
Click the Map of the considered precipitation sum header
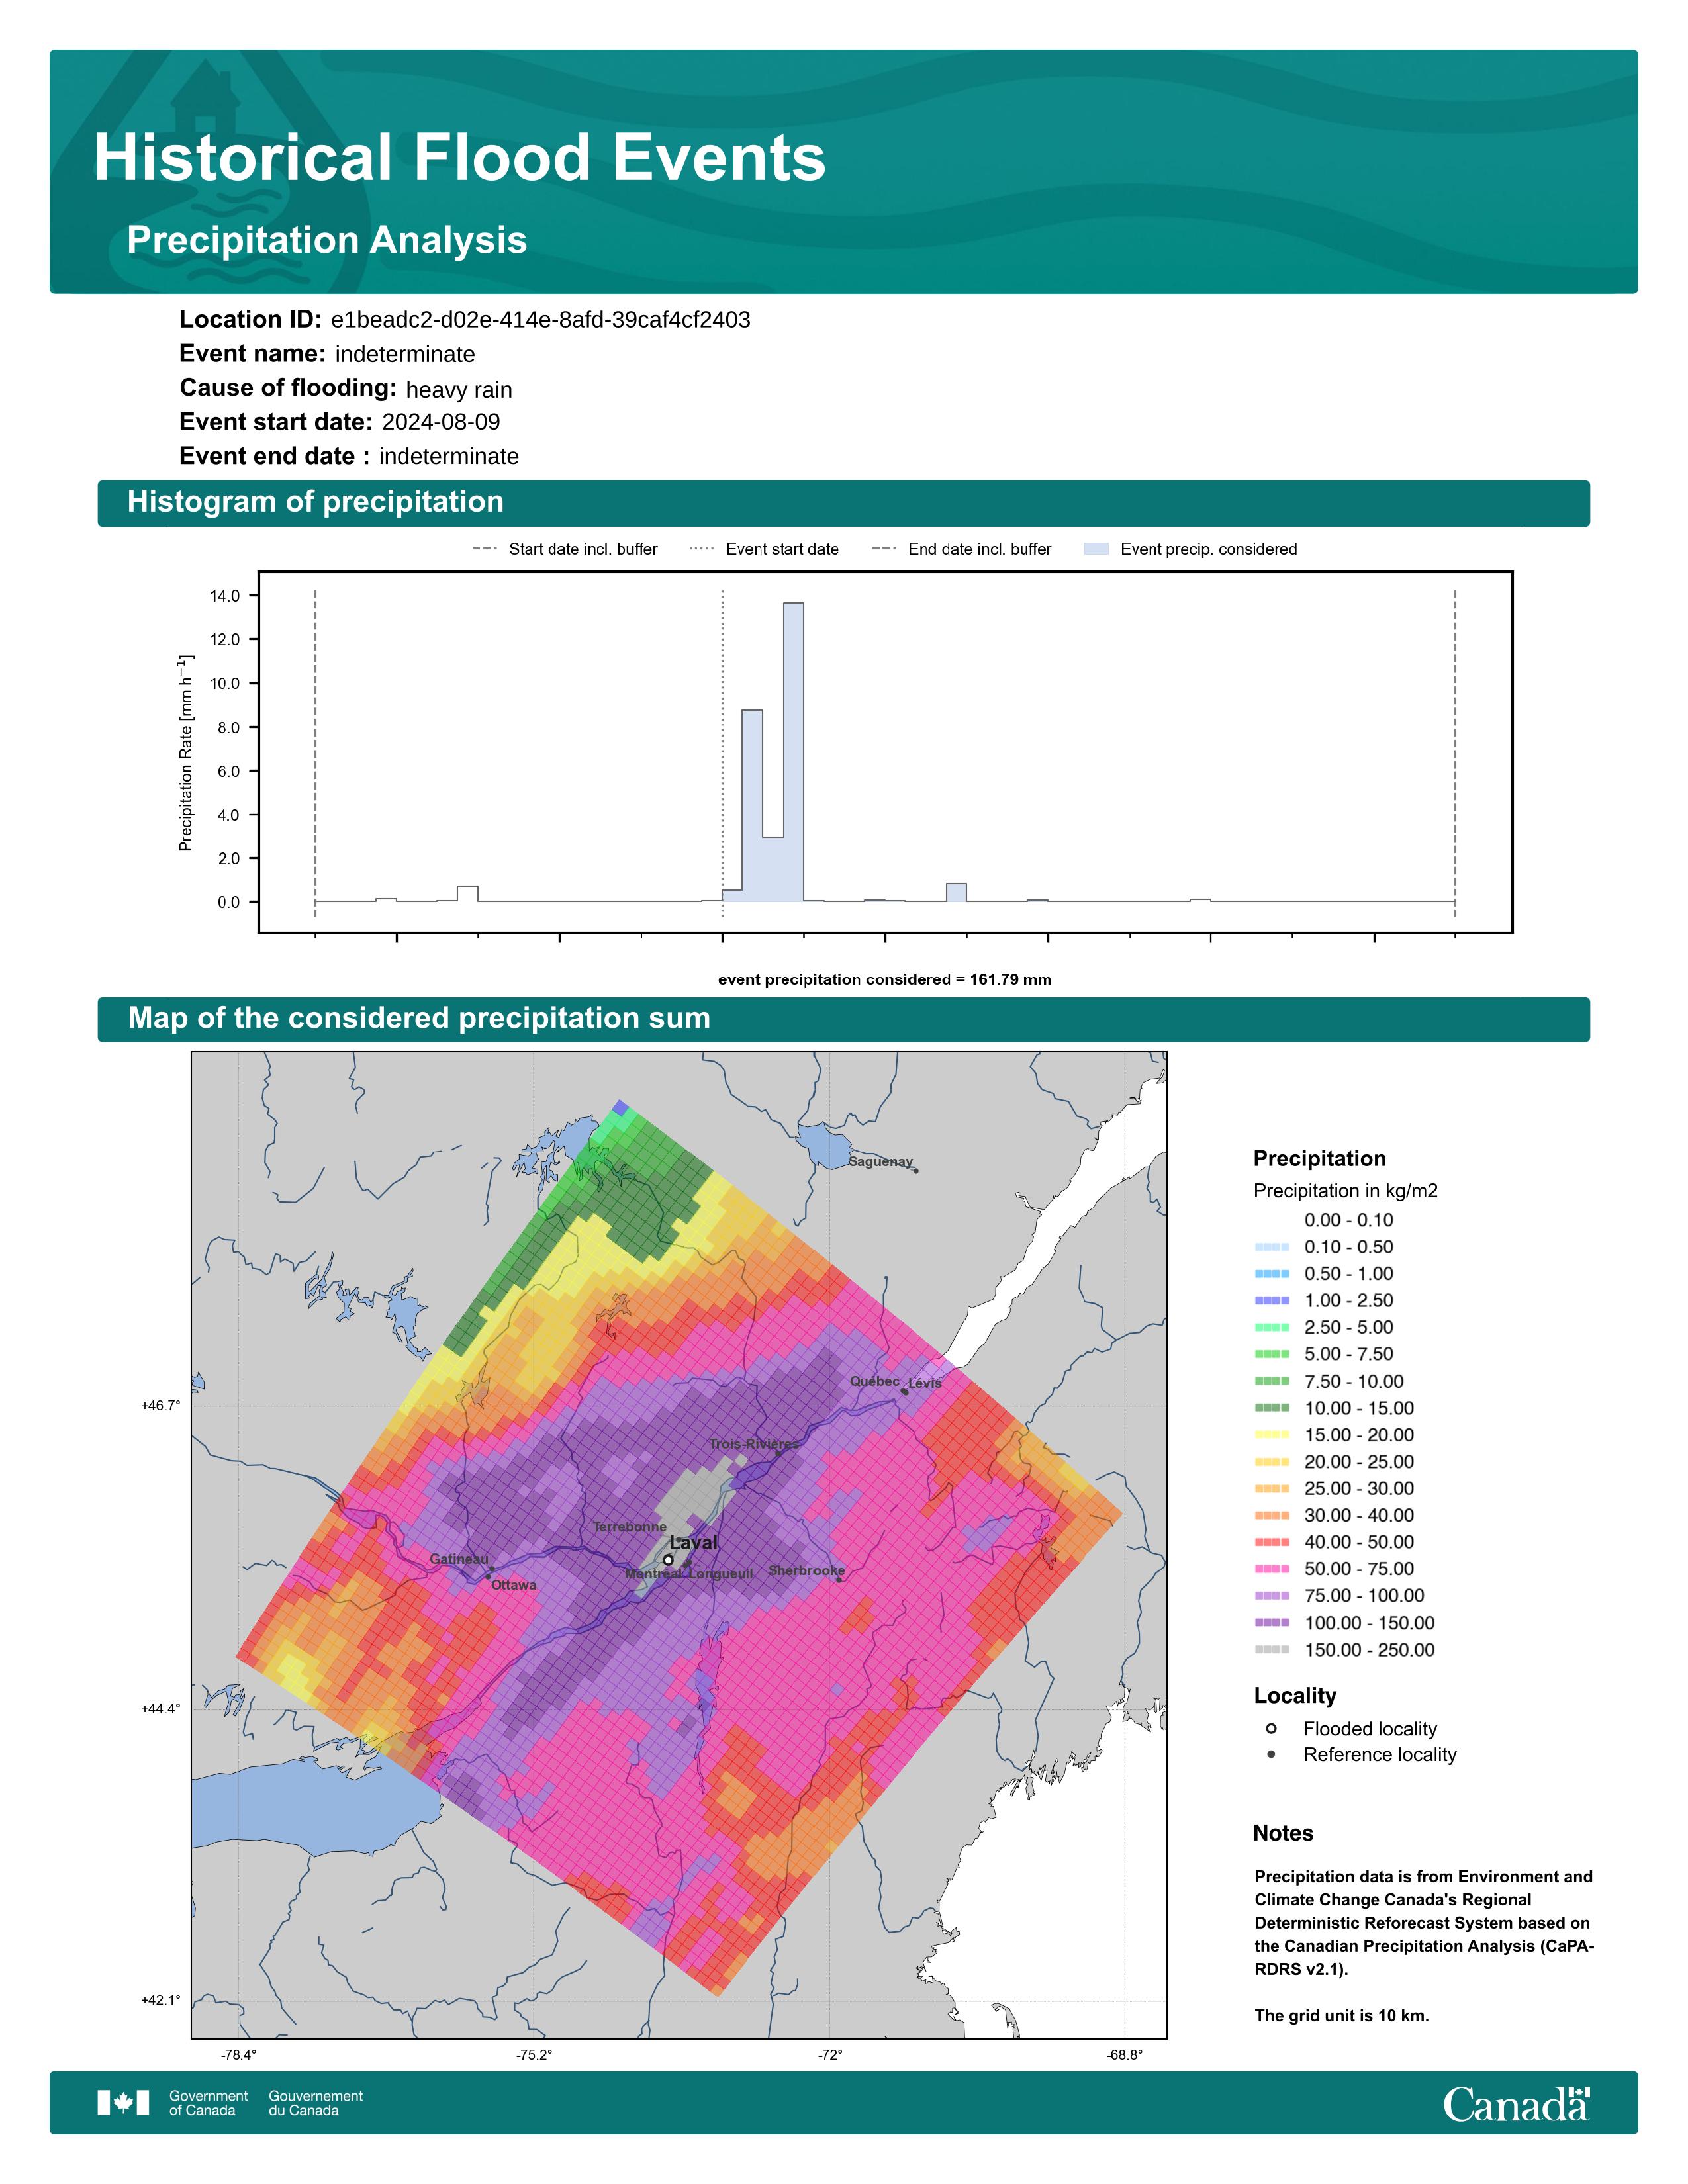(843, 1019)
